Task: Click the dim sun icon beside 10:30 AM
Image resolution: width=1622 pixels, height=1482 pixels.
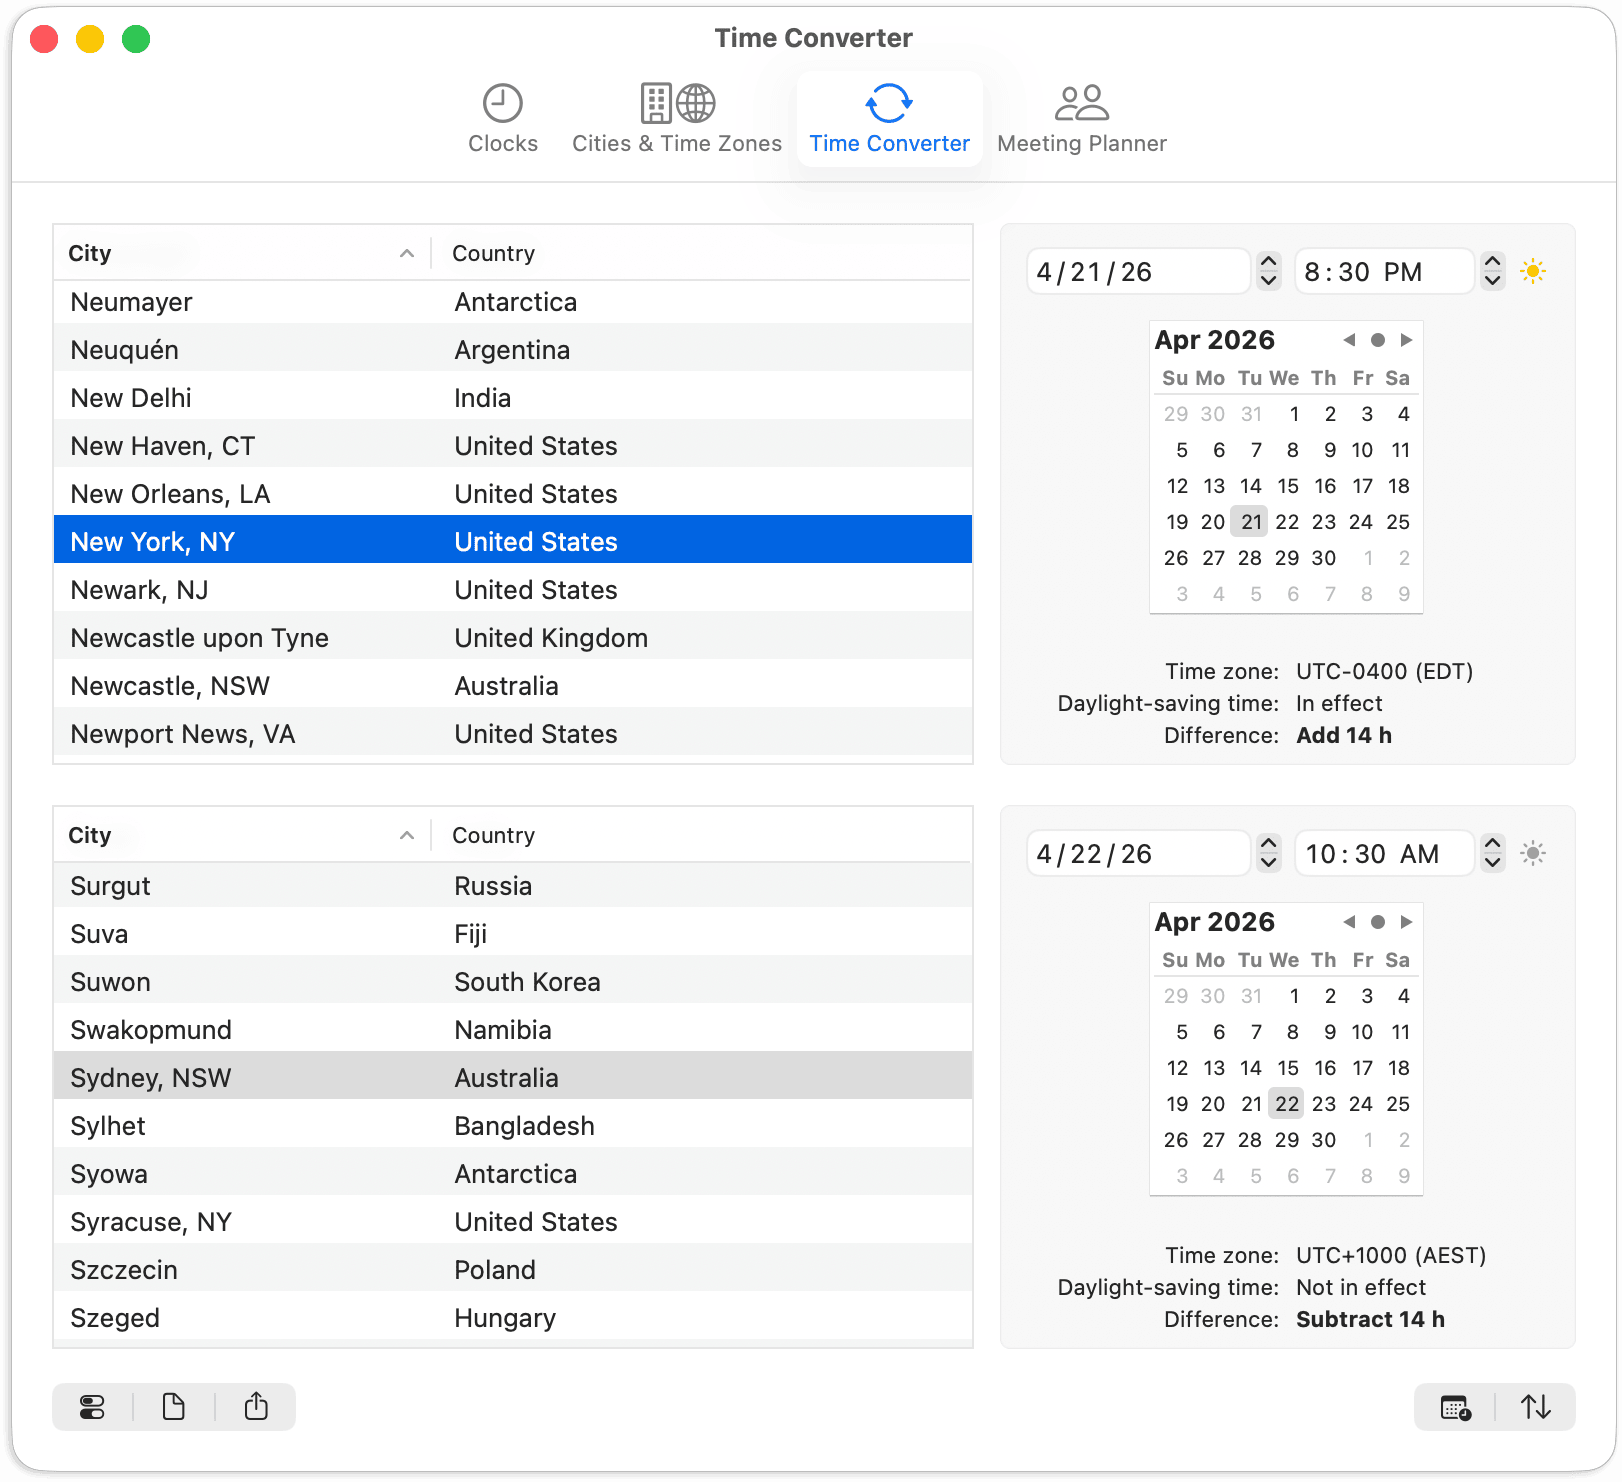Action: (x=1532, y=853)
